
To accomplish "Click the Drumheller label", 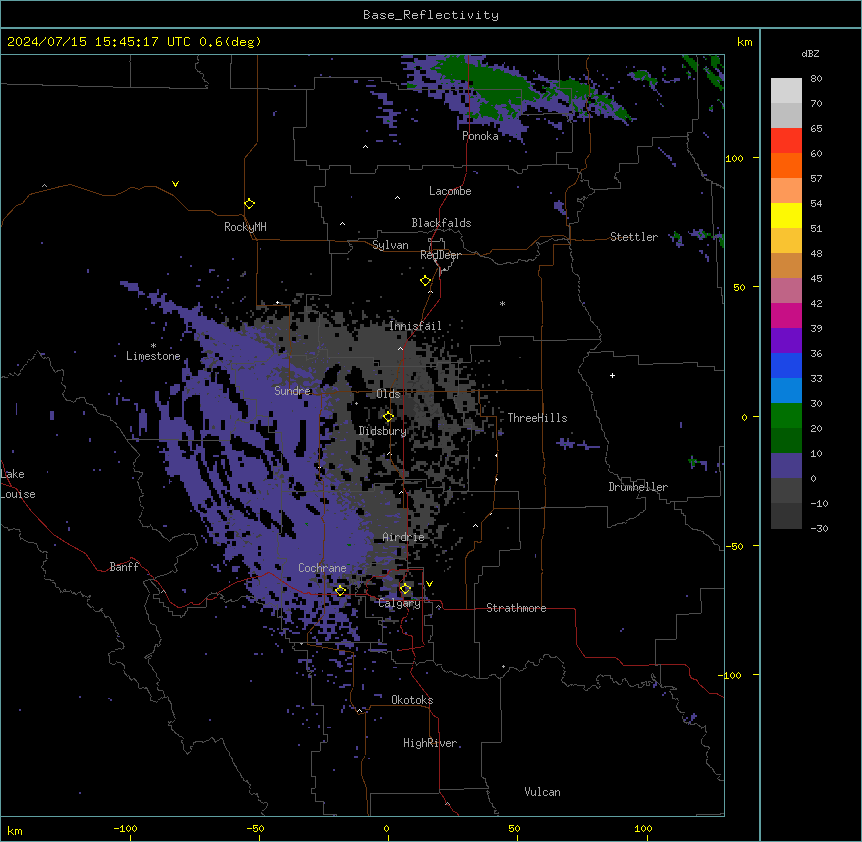I will click(x=638, y=487).
